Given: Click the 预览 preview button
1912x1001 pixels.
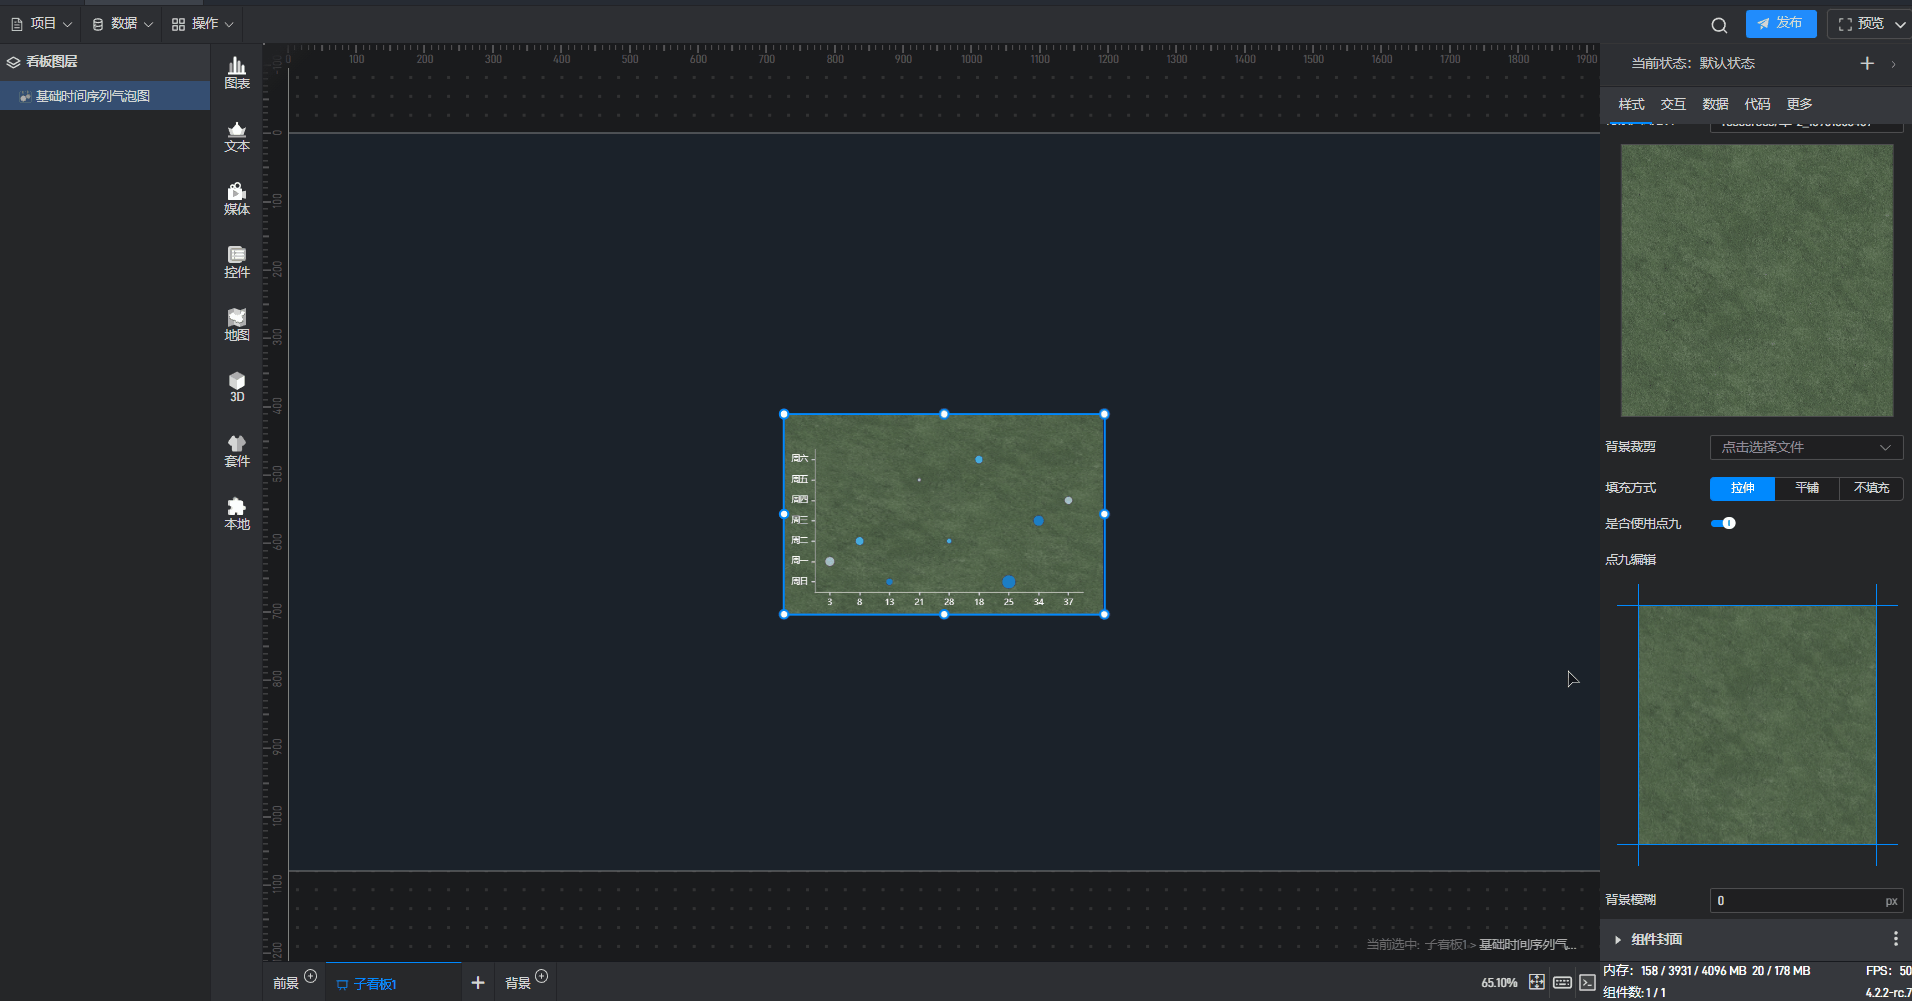Looking at the screenshot, I should tap(1868, 24).
